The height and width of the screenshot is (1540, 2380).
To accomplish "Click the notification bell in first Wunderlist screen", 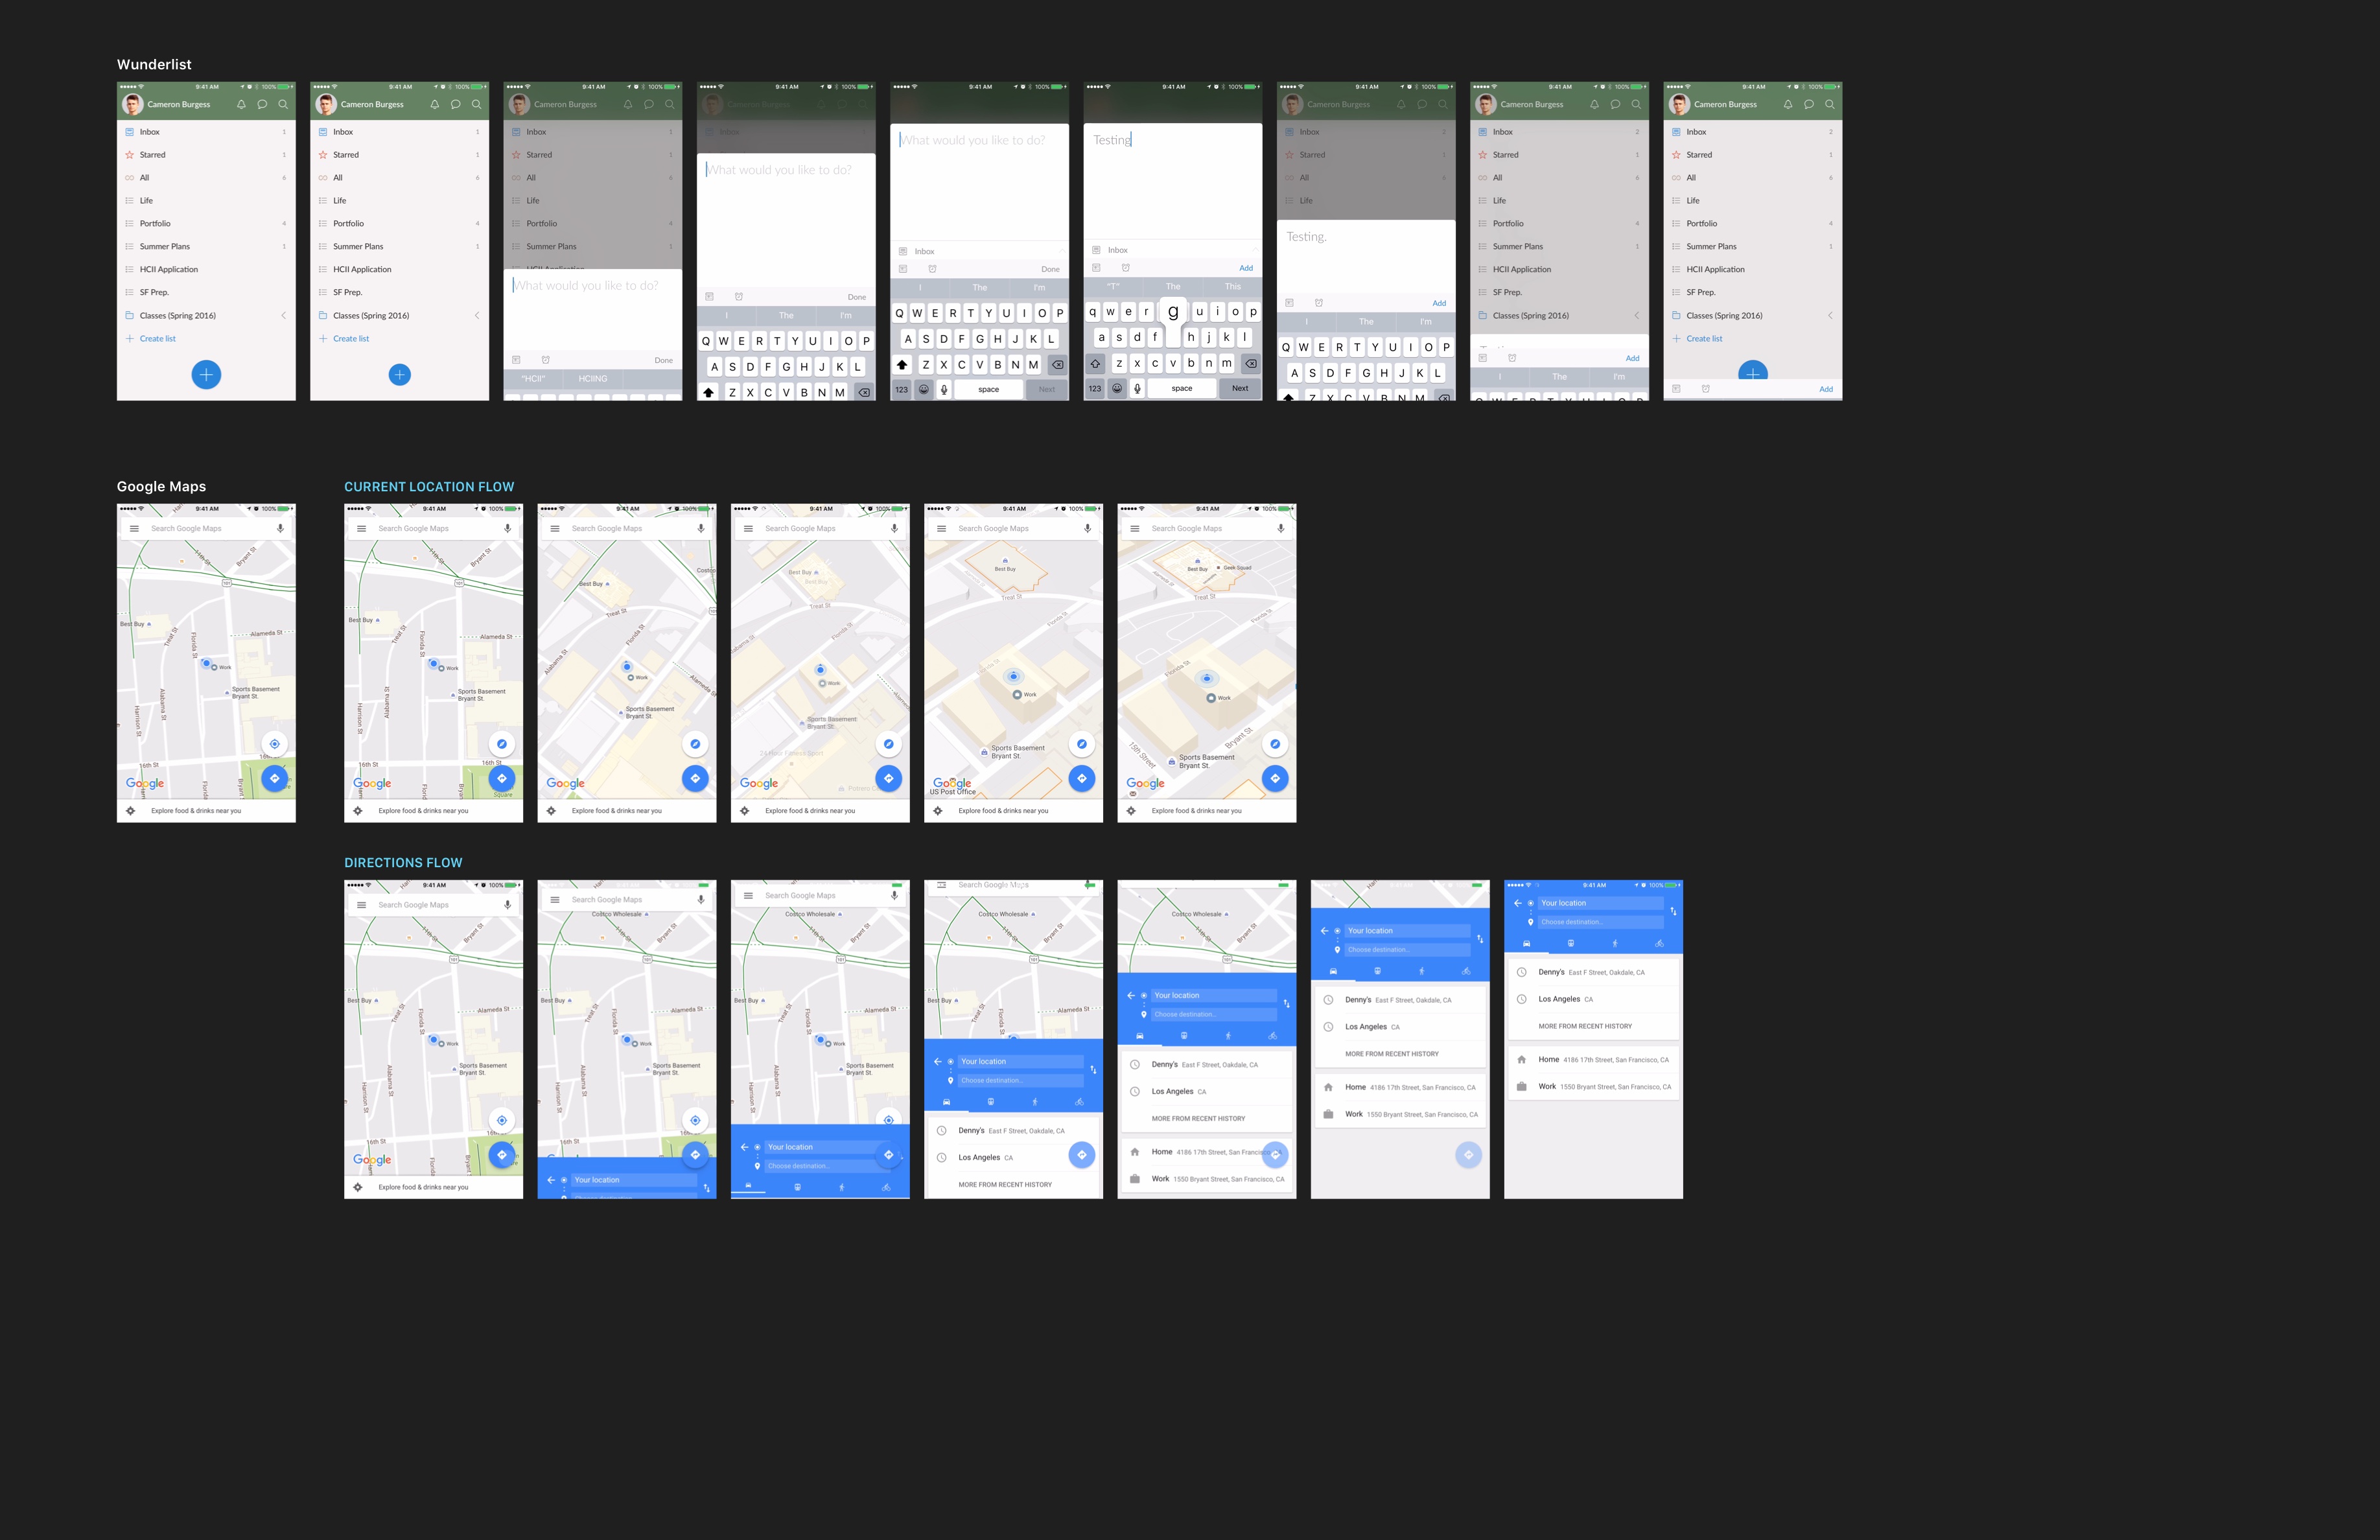I will click(x=241, y=104).
